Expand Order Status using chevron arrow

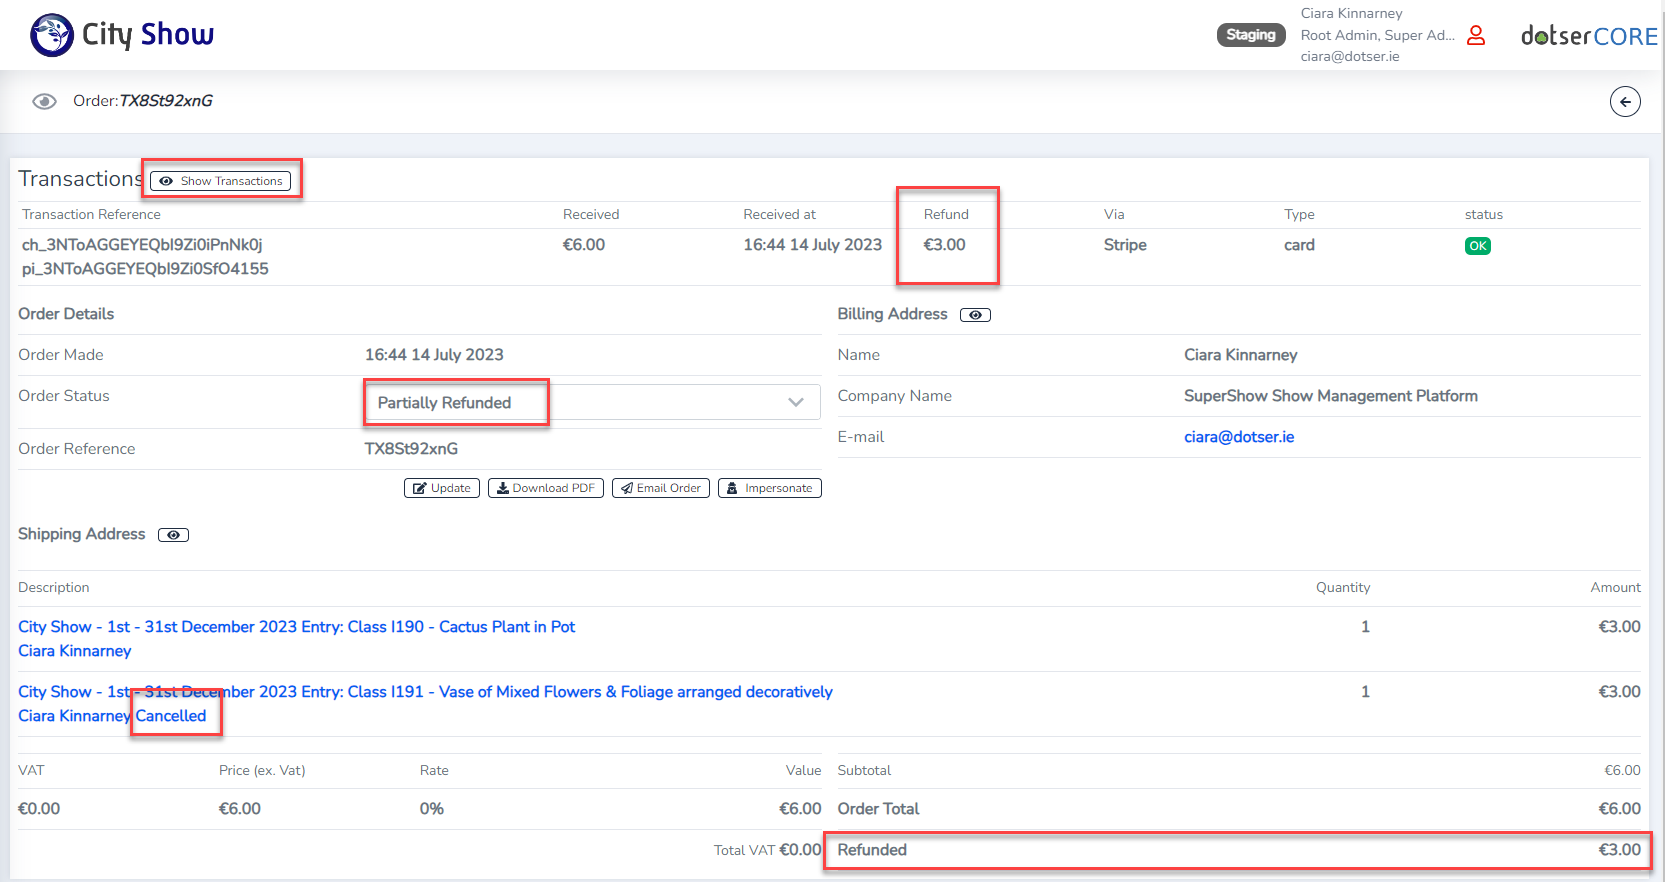[796, 403]
